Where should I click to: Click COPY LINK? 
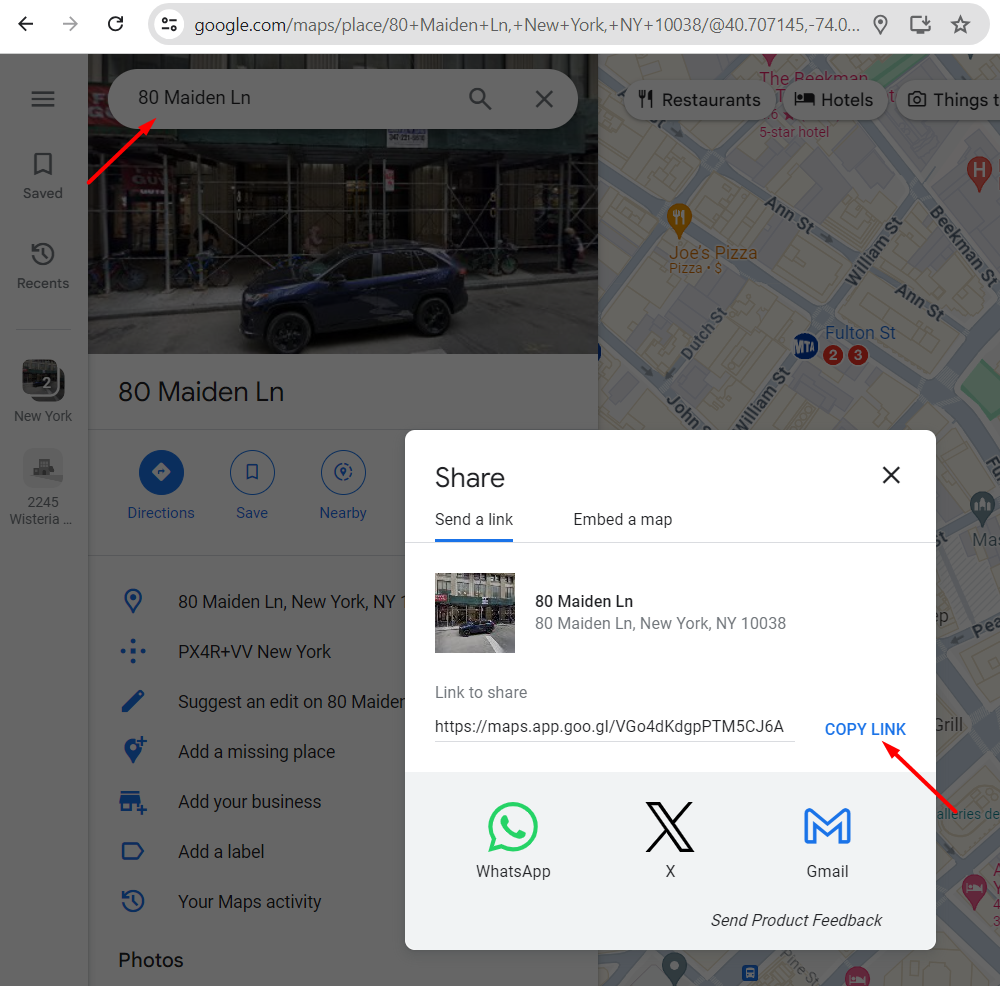click(x=865, y=729)
